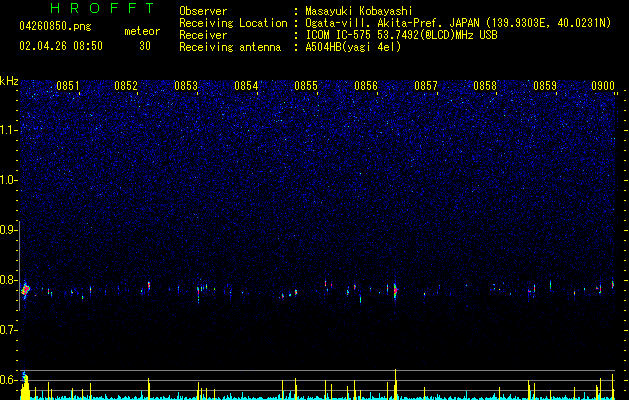
Task: Click the 0851 time marker
Action: (x=67, y=86)
